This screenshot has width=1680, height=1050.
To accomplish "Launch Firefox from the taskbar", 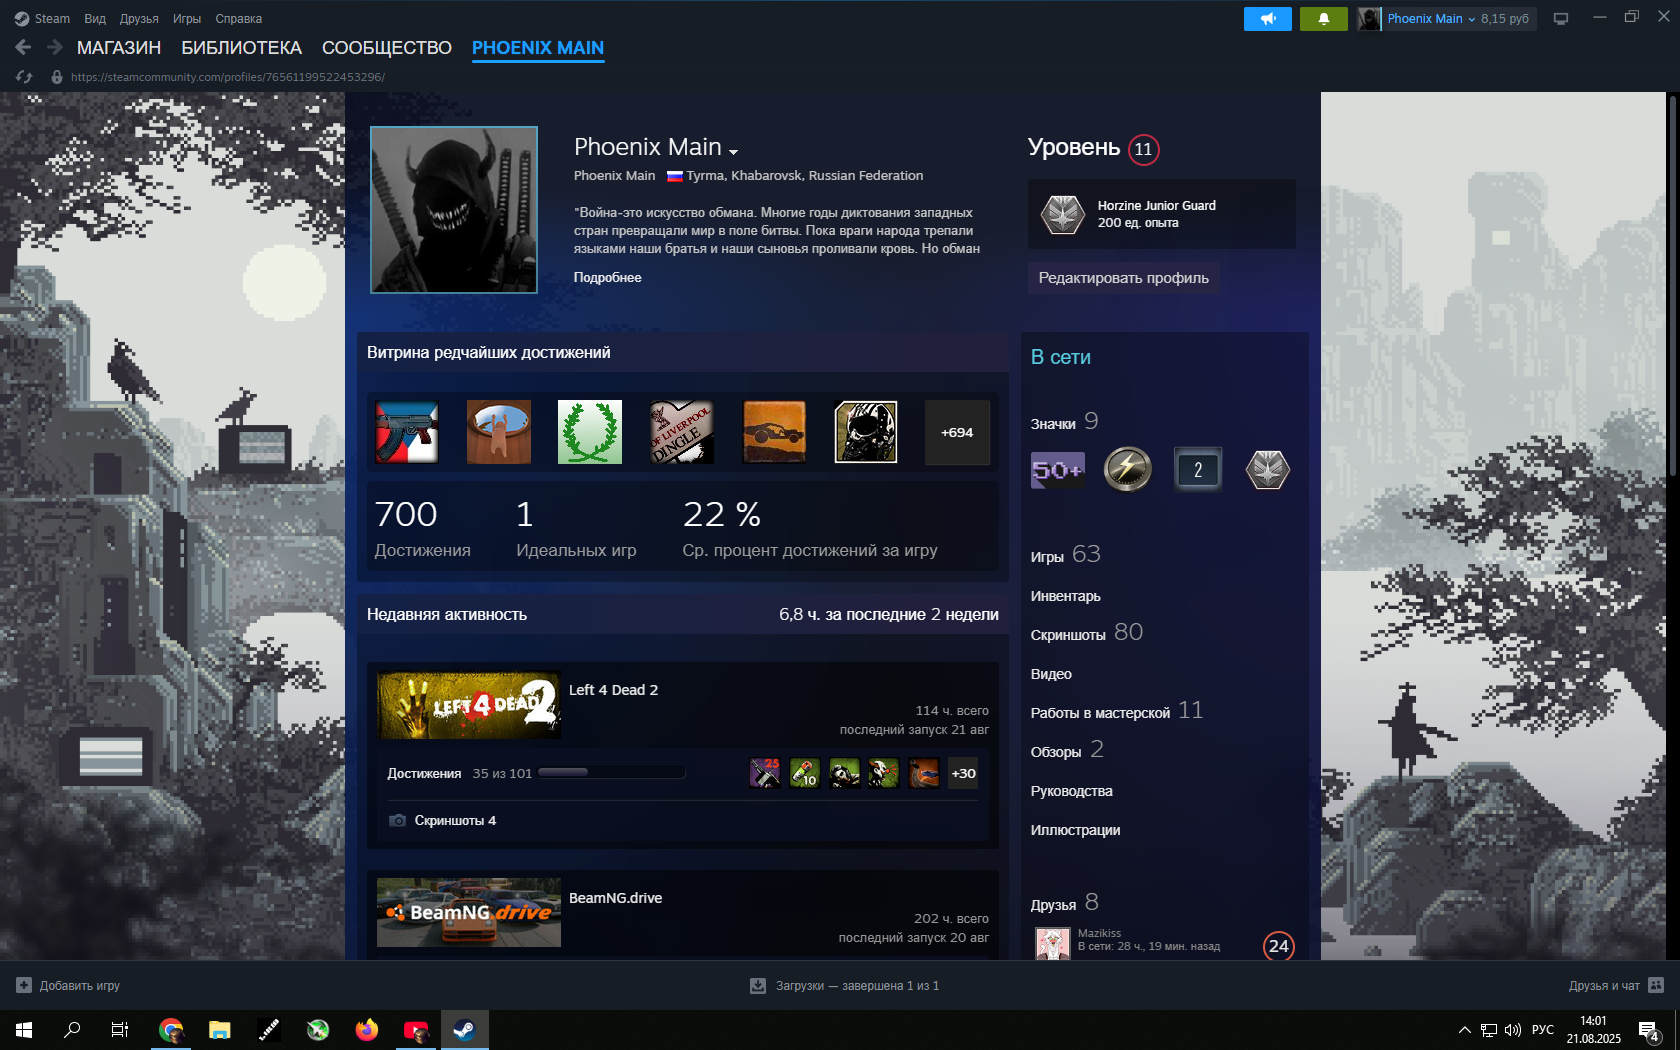I will [x=367, y=1029].
